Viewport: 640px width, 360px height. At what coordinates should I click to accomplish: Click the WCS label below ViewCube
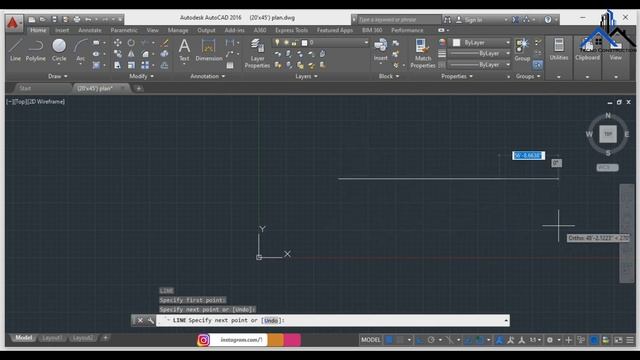click(x=607, y=167)
